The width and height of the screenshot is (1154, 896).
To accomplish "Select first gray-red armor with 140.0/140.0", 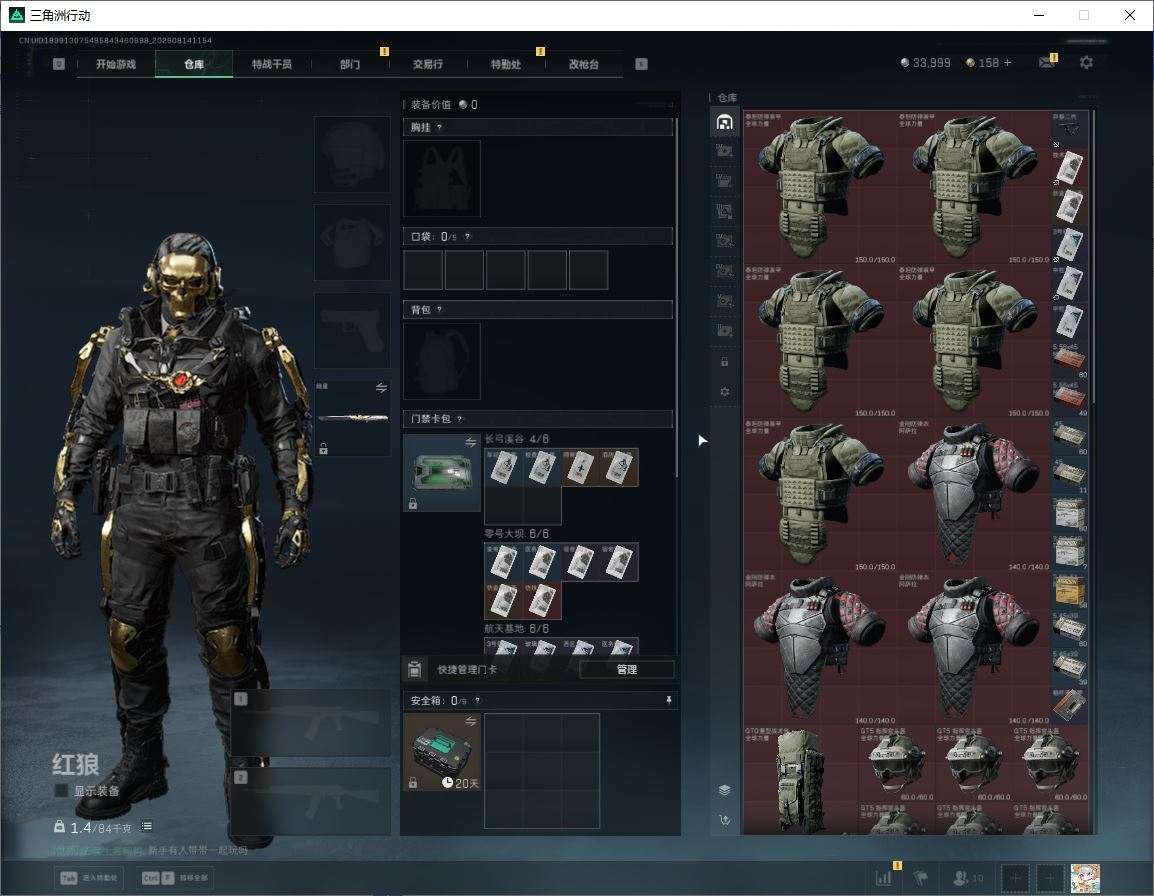I will (x=973, y=495).
